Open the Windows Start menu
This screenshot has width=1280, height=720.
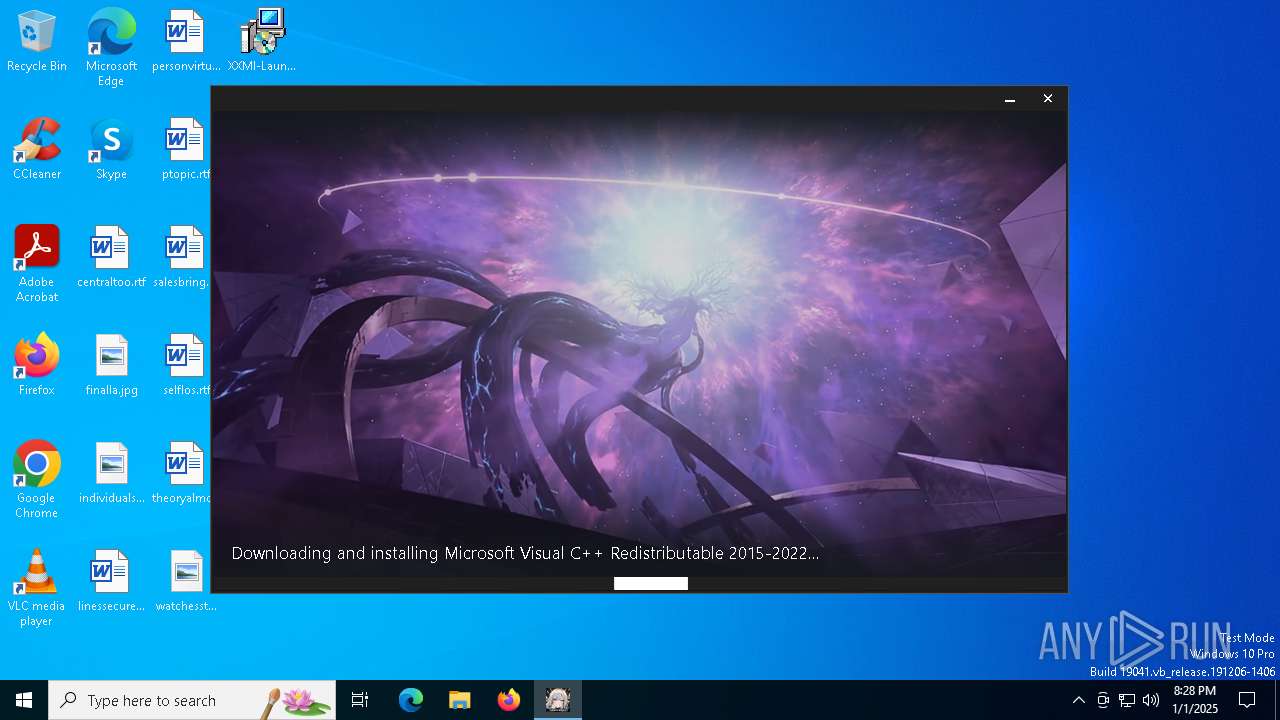(24, 700)
